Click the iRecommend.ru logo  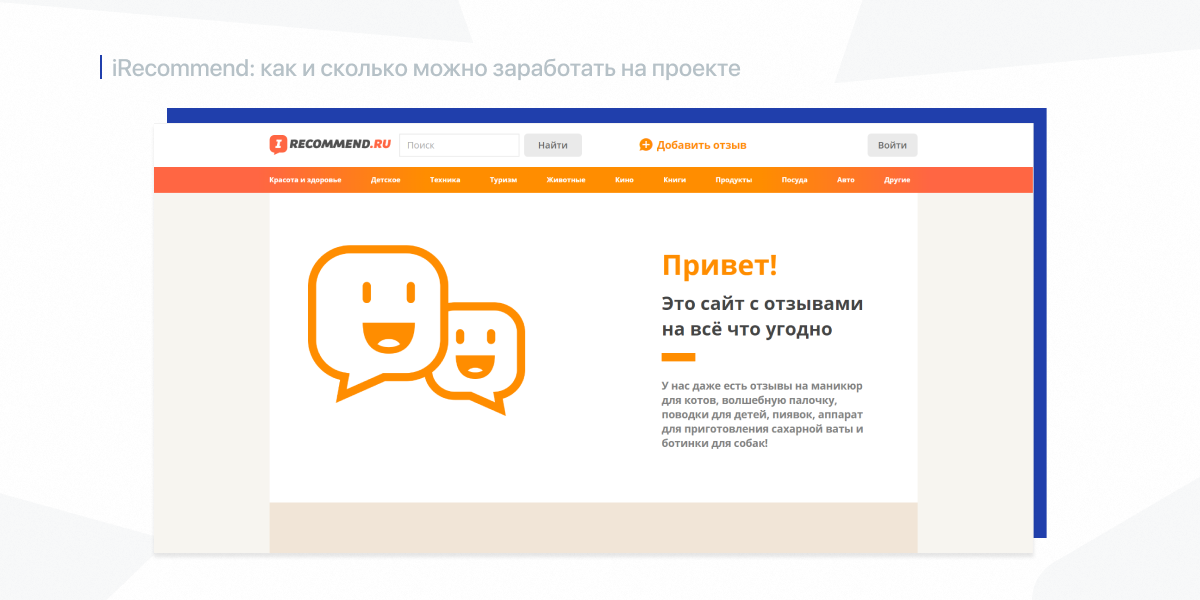(330, 145)
